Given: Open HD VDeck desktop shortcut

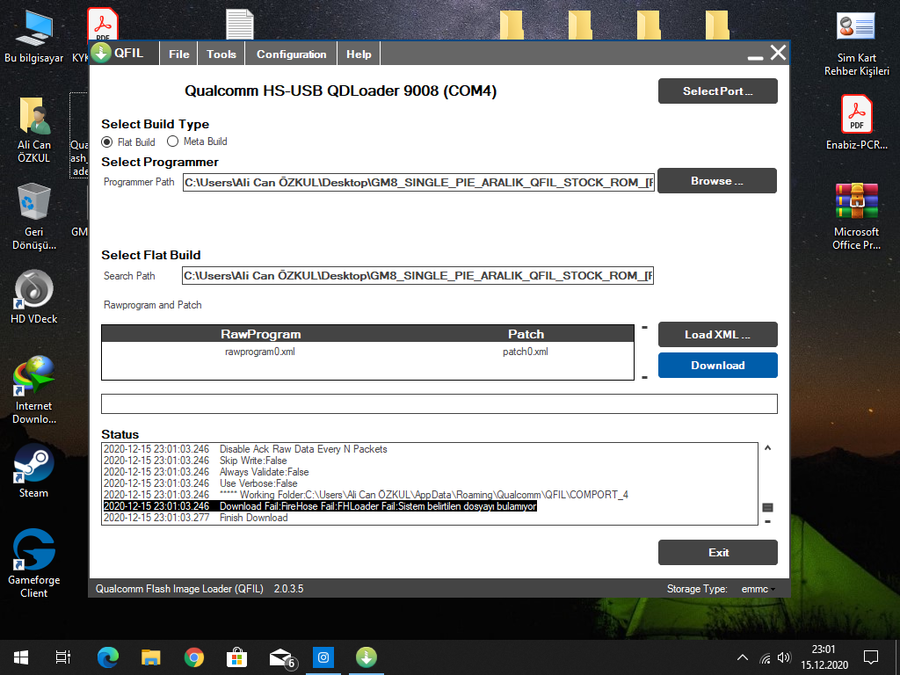Looking at the screenshot, I should click(x=34, y=297).
